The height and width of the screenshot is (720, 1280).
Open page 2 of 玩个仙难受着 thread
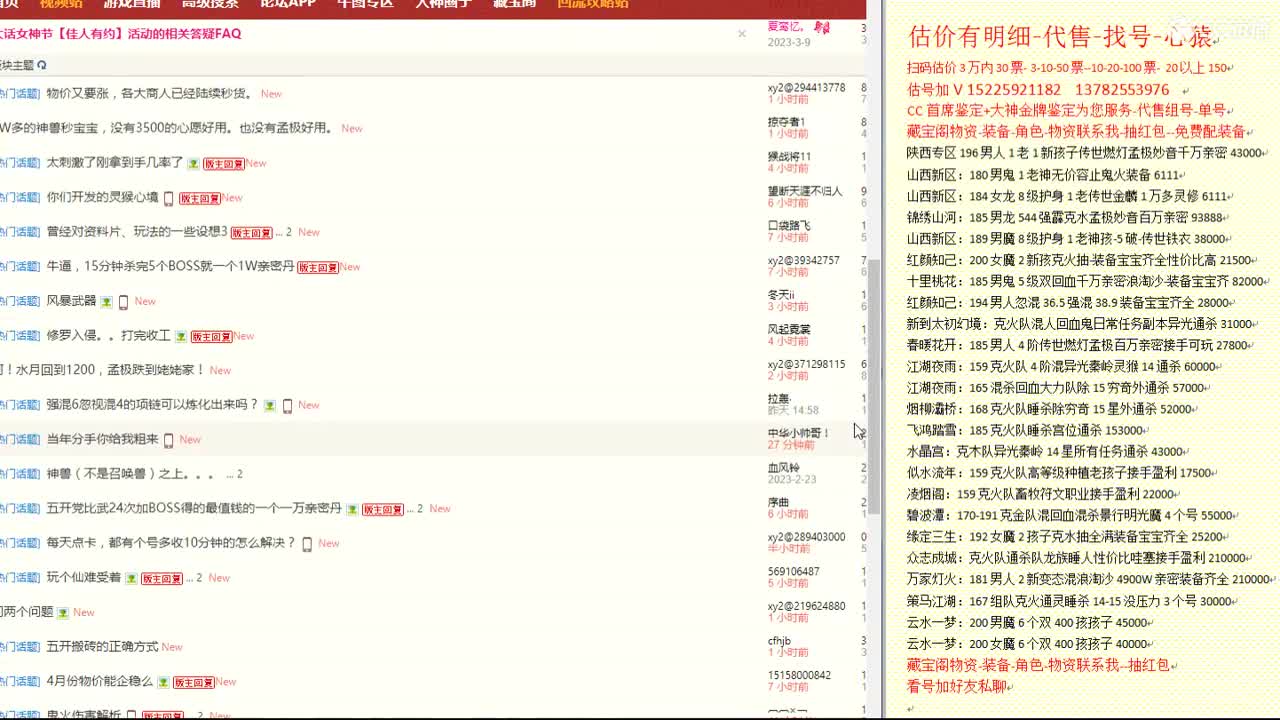199,578
